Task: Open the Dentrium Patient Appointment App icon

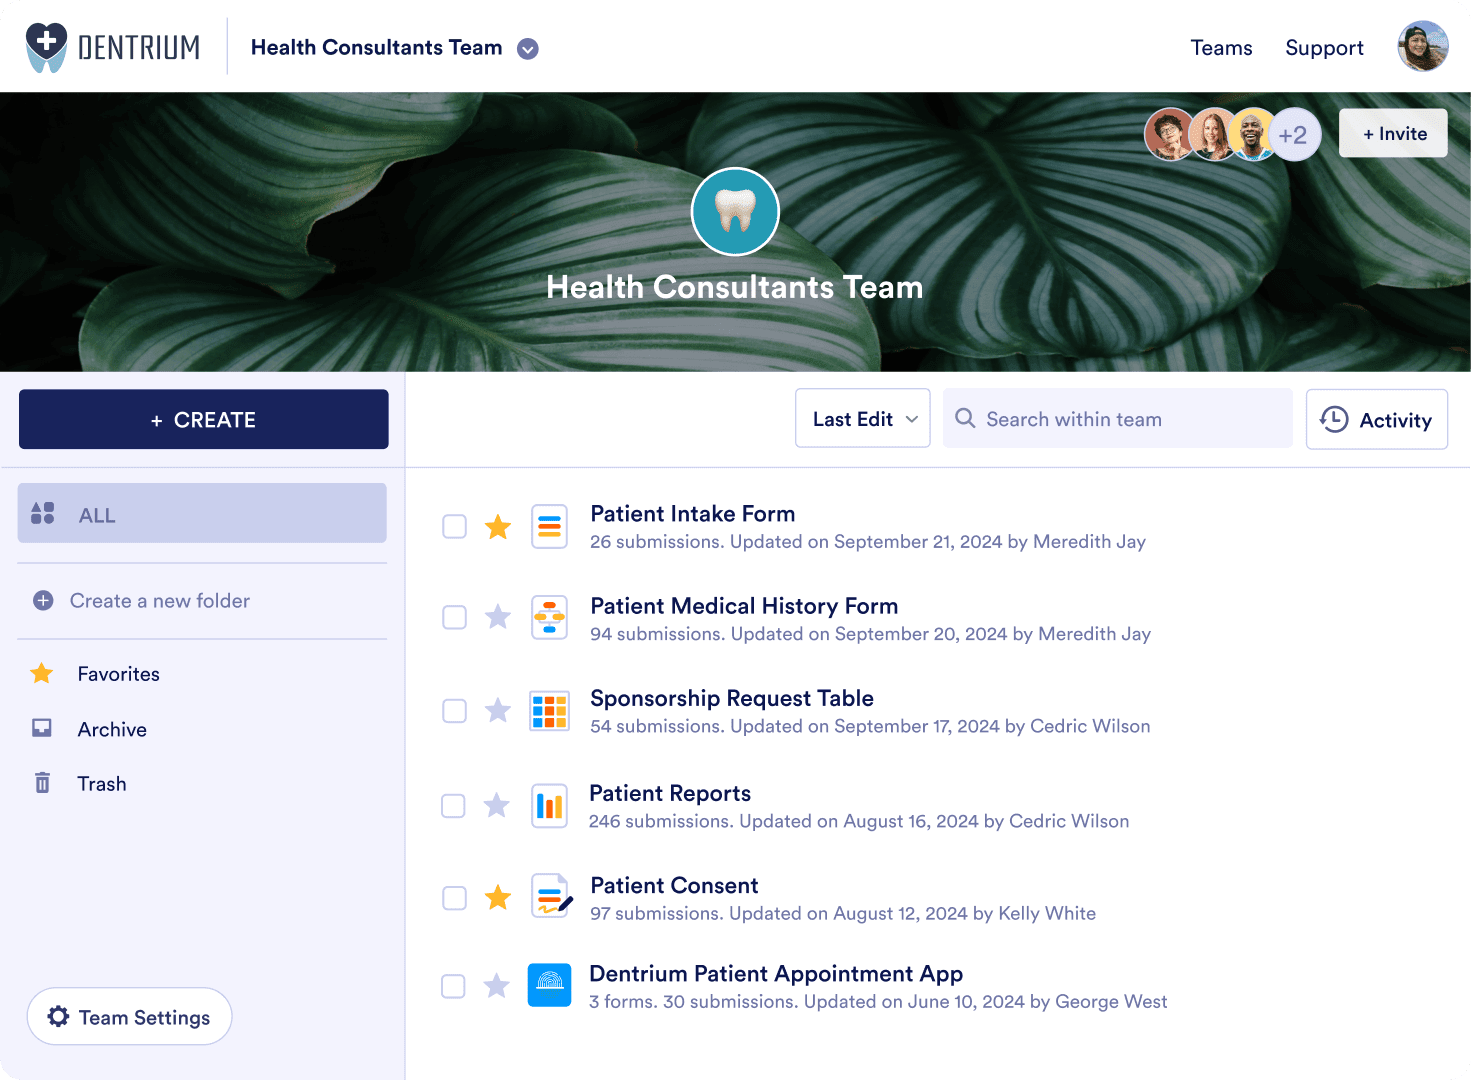Action: [x=549, y=986]
